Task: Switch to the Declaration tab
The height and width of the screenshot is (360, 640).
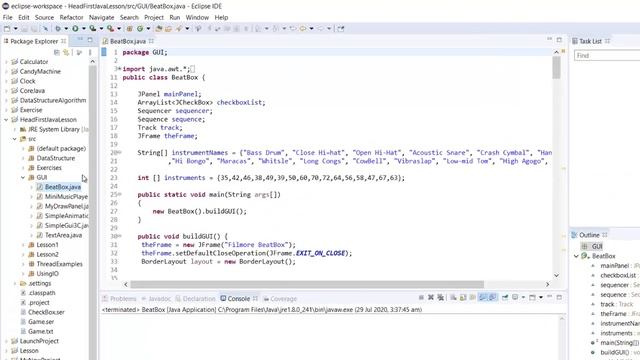Action: (x=195, y=299)
